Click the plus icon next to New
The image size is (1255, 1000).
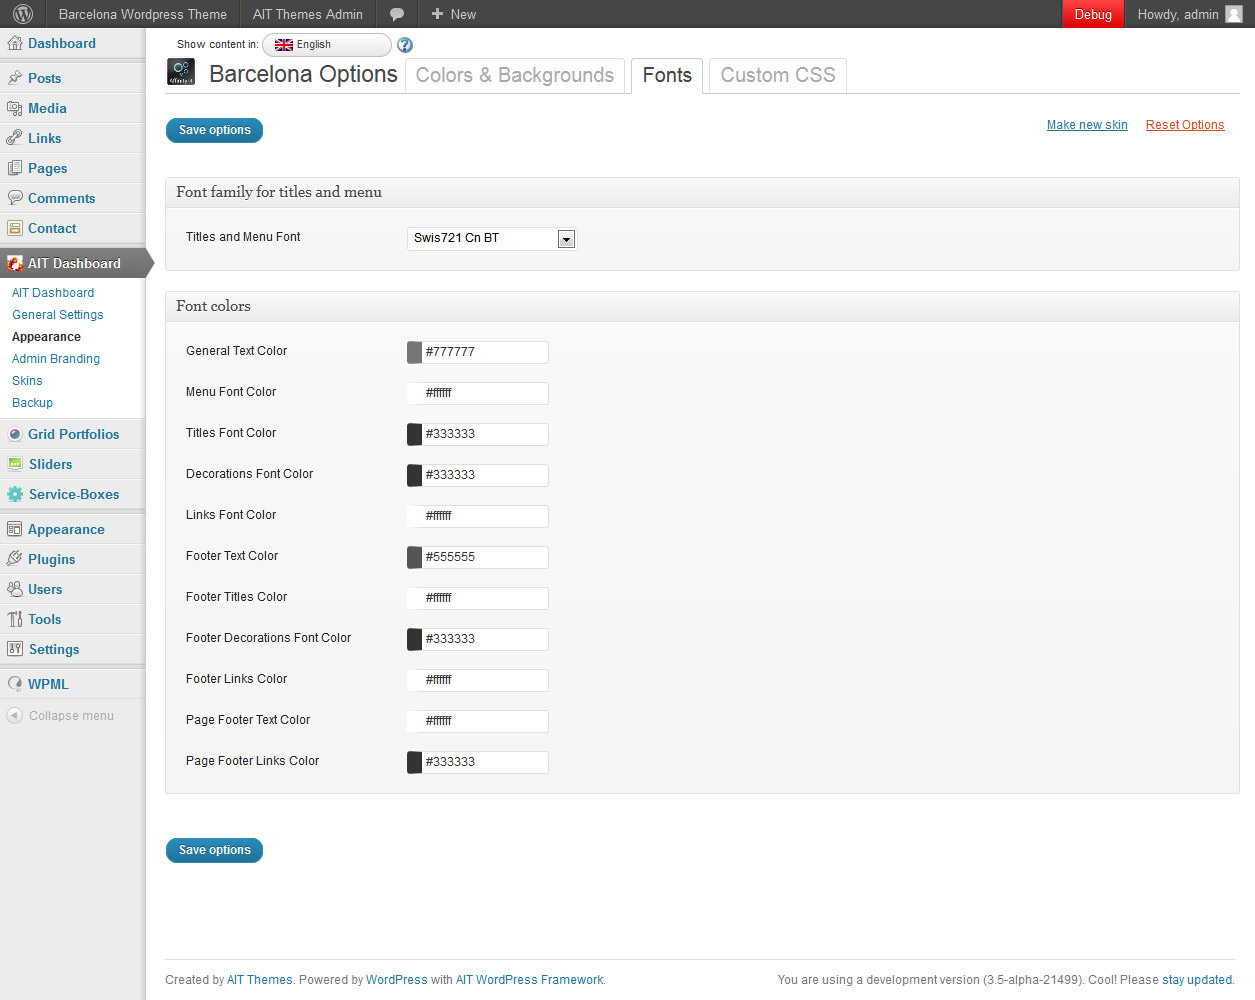tap(437, 14)
